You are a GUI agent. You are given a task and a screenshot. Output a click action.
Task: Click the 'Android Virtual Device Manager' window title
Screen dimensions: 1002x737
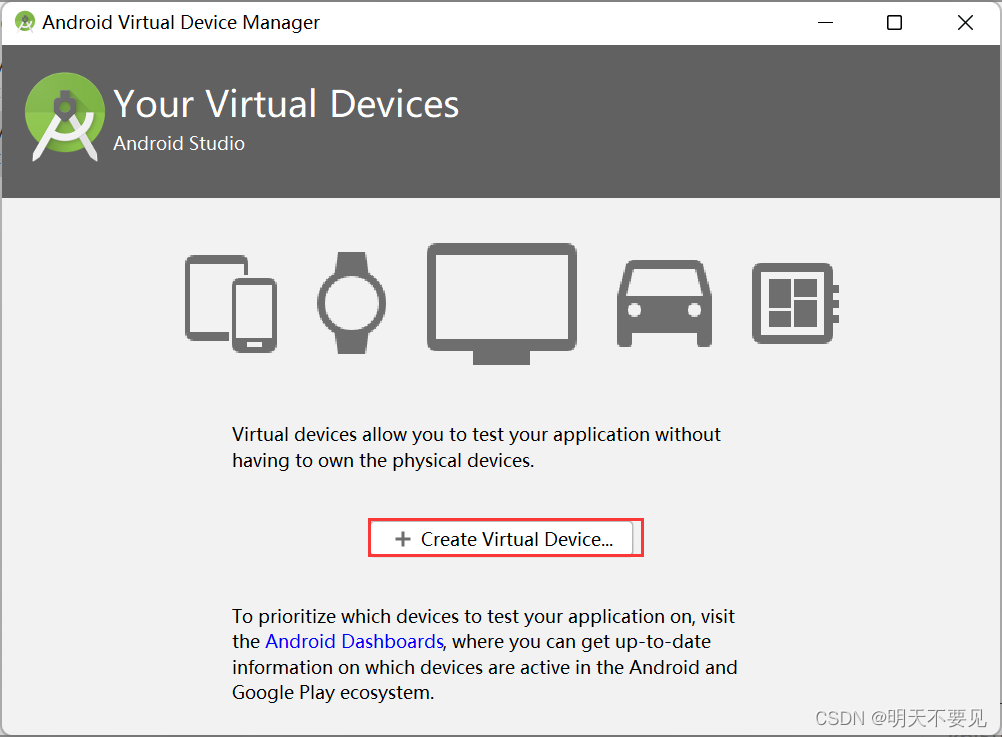[x=181, y=22]
